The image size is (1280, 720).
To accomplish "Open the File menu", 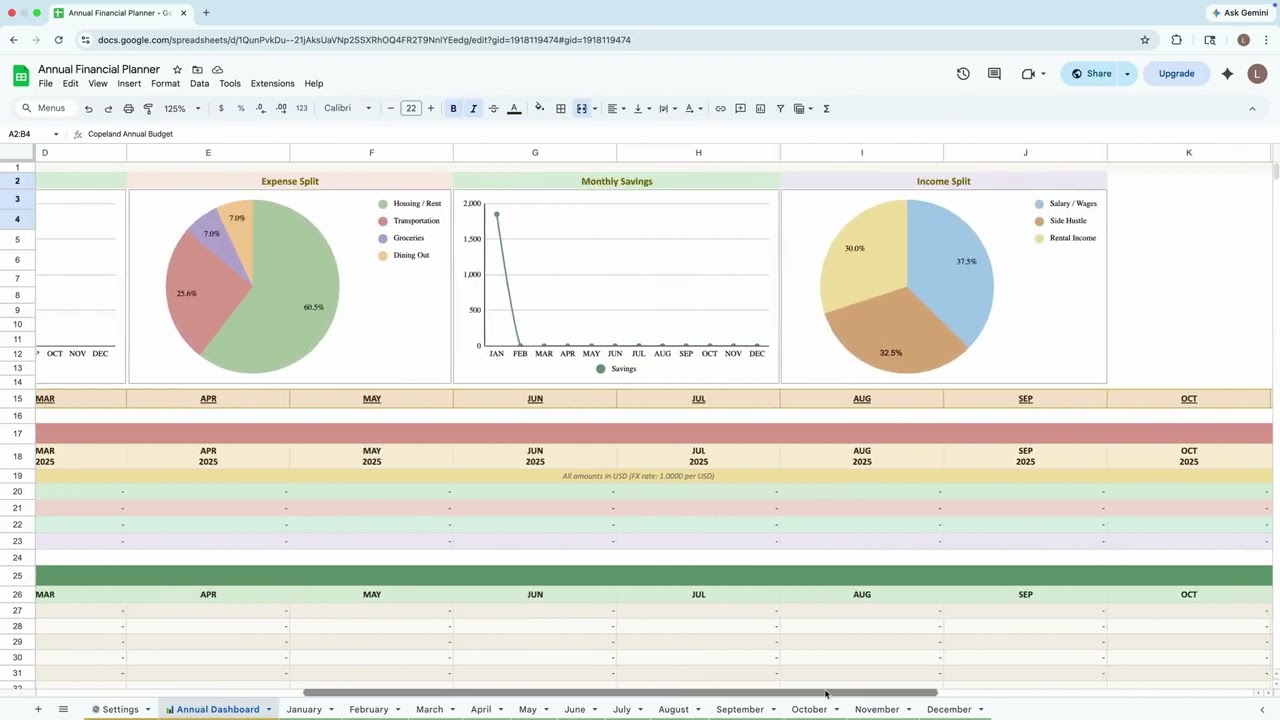I will click(x=45, y=84).
